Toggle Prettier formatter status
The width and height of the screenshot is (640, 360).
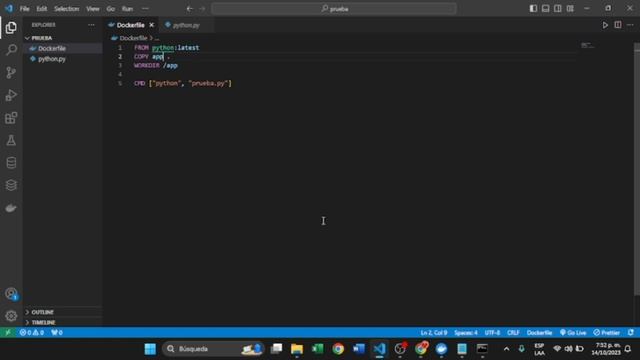coord(607,333)
